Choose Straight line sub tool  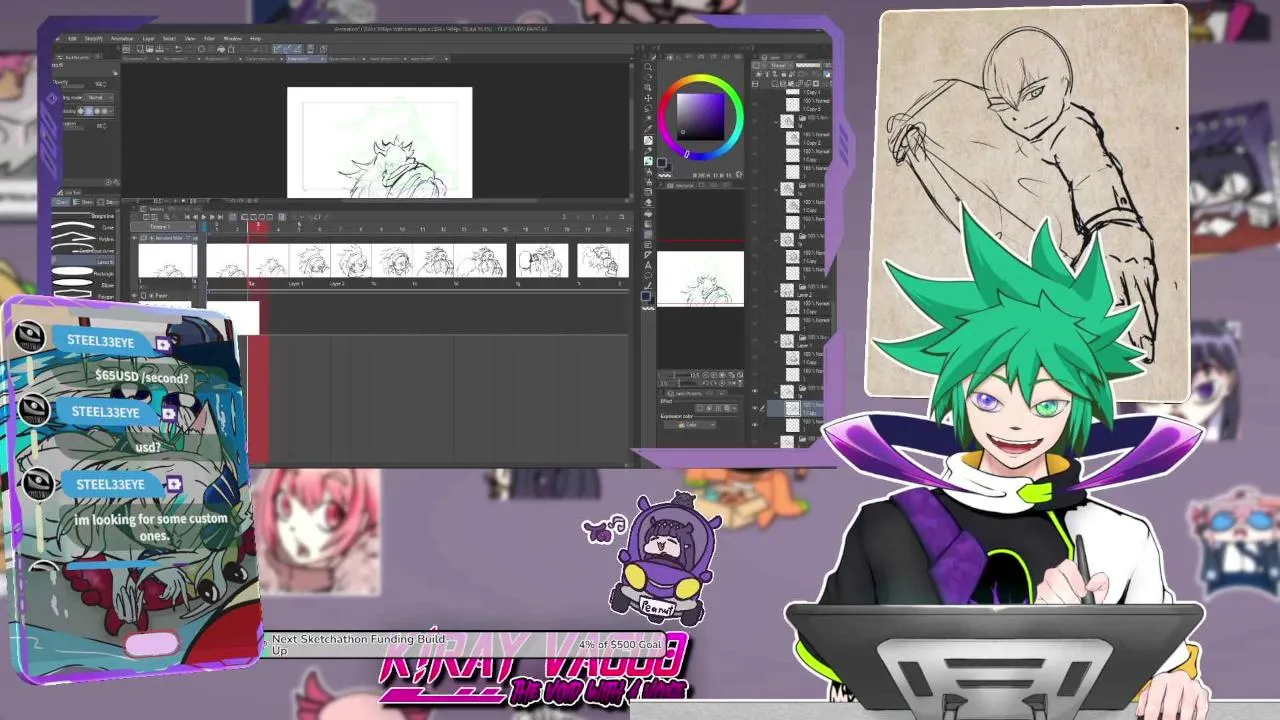click(84, 216)
